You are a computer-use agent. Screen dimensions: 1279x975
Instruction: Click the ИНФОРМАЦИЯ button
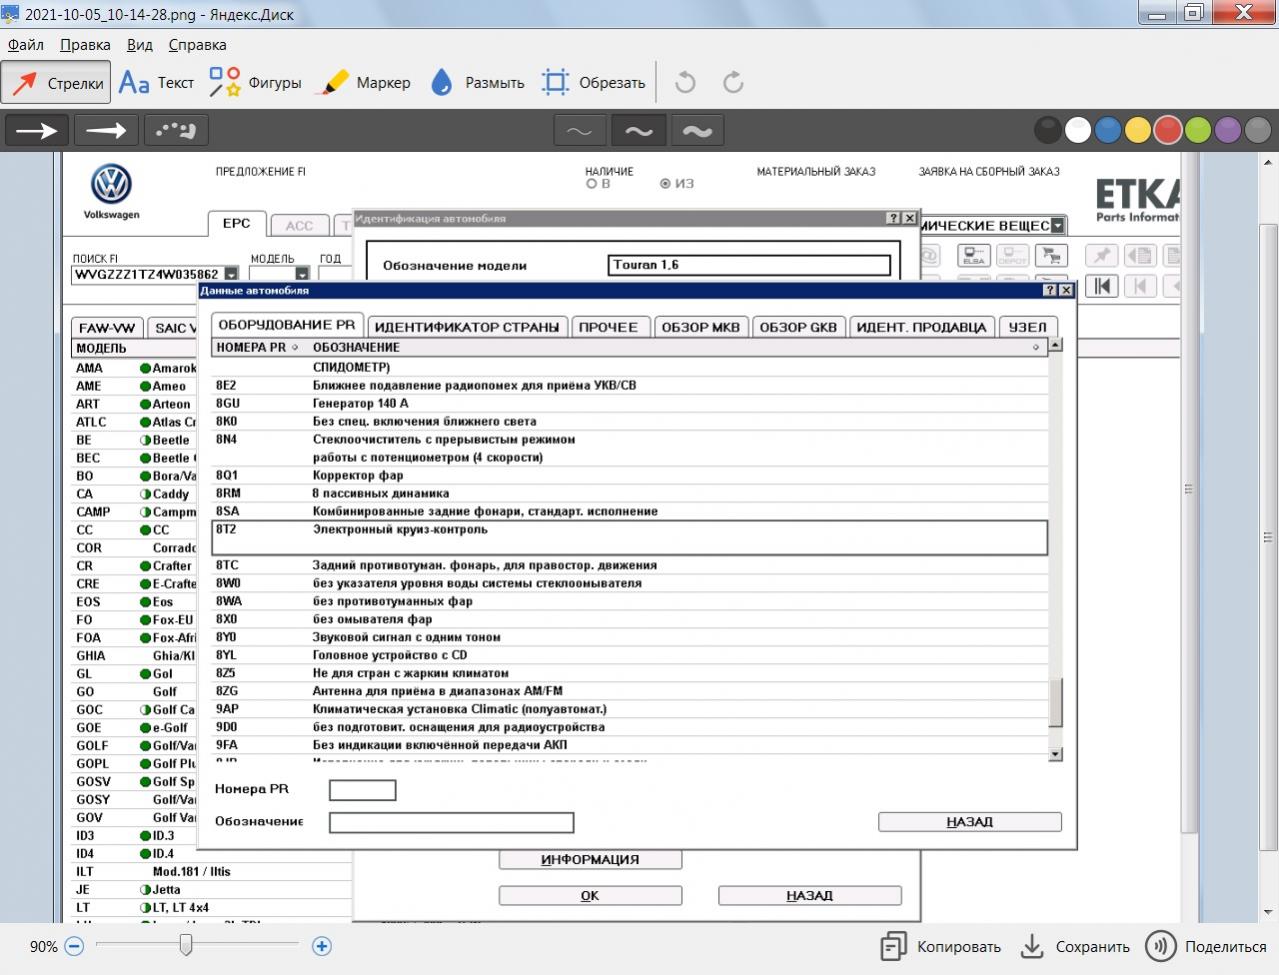point(590,860)
